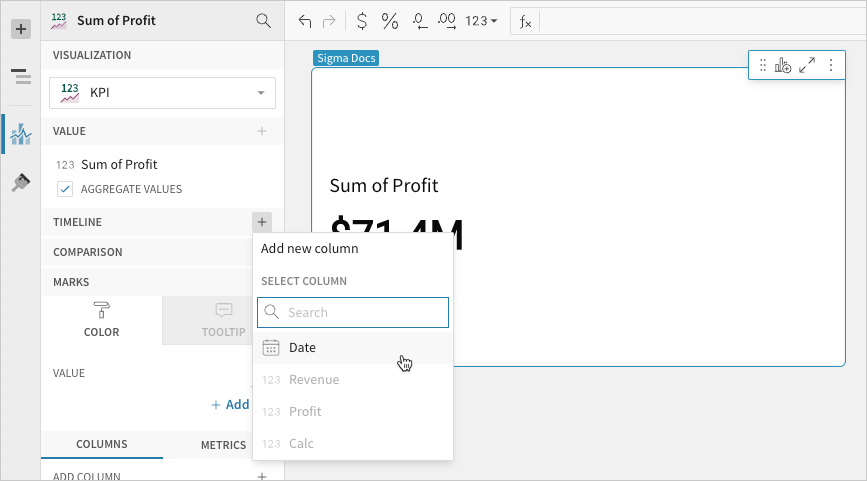Expand the KPI element to fullscreen
867x481 pixels.
pyautogui.click(x=807, y=65)
